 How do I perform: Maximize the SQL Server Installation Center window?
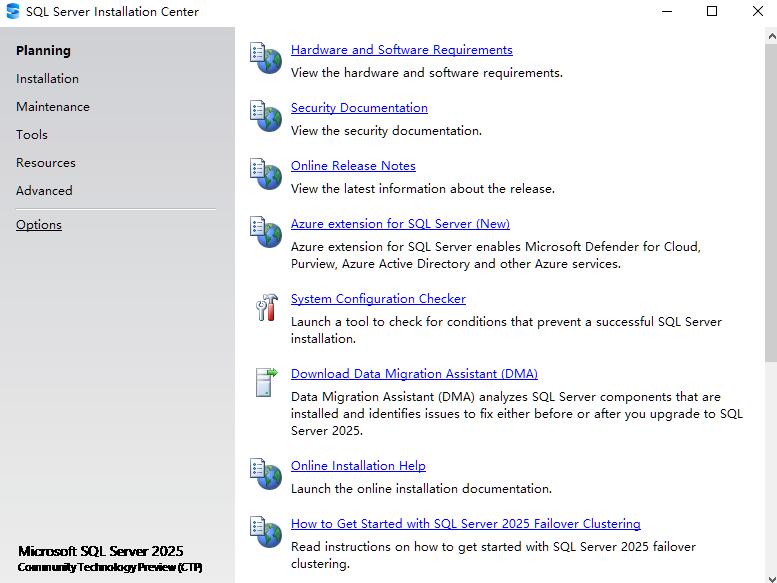click(x=712, y=11)
